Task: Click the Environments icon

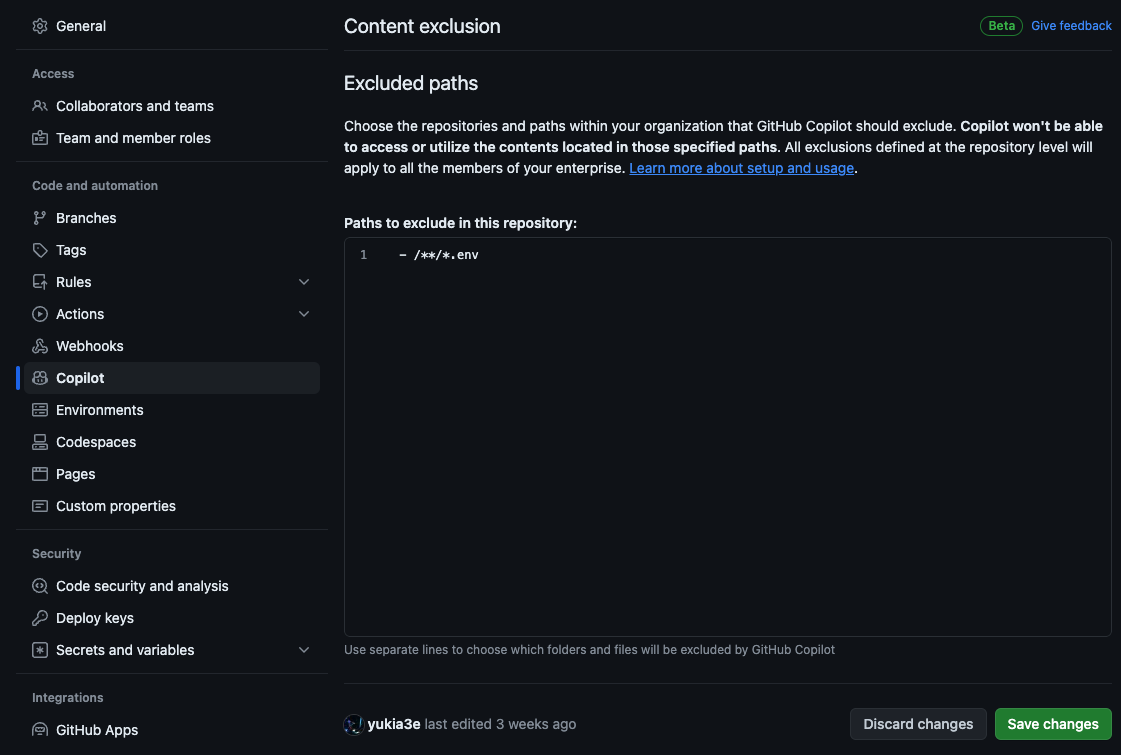Action: [39, 410]
